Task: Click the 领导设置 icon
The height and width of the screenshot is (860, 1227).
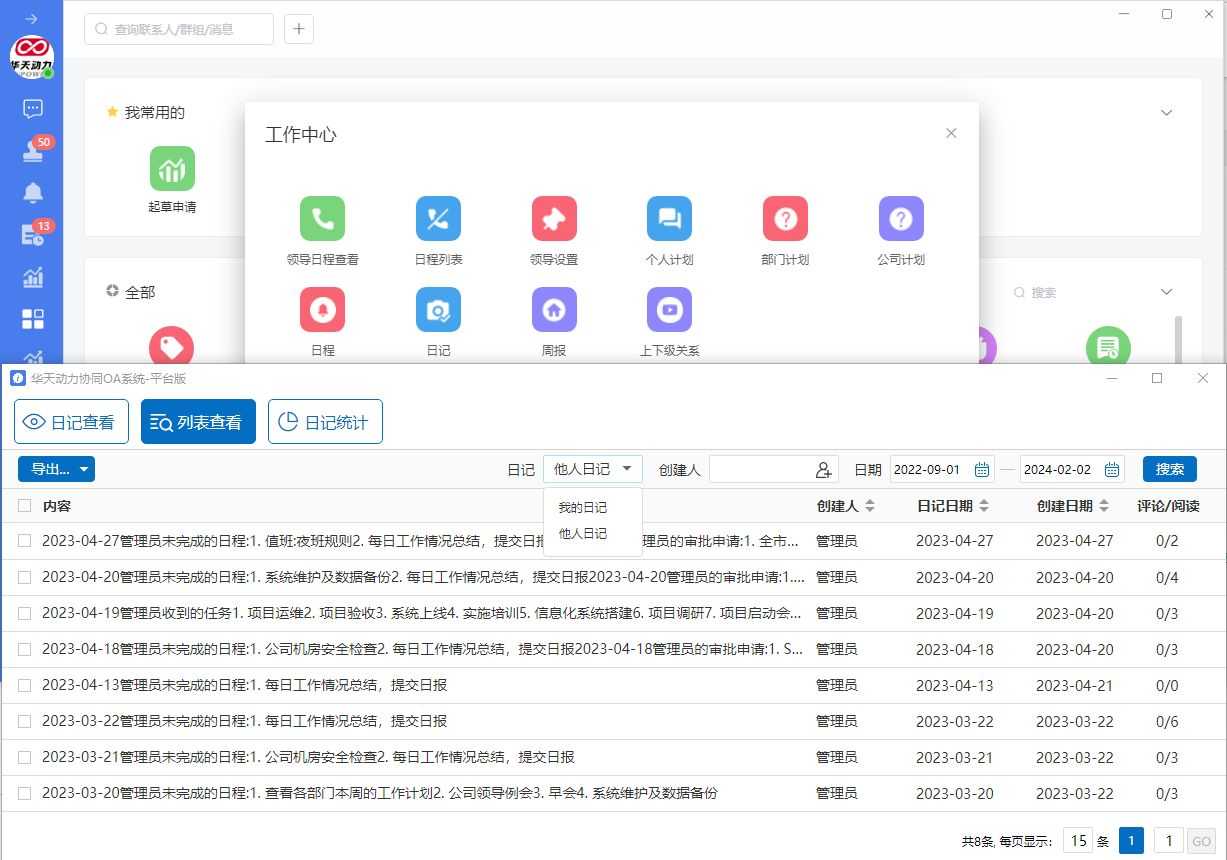Action: (x=554, y=218)
